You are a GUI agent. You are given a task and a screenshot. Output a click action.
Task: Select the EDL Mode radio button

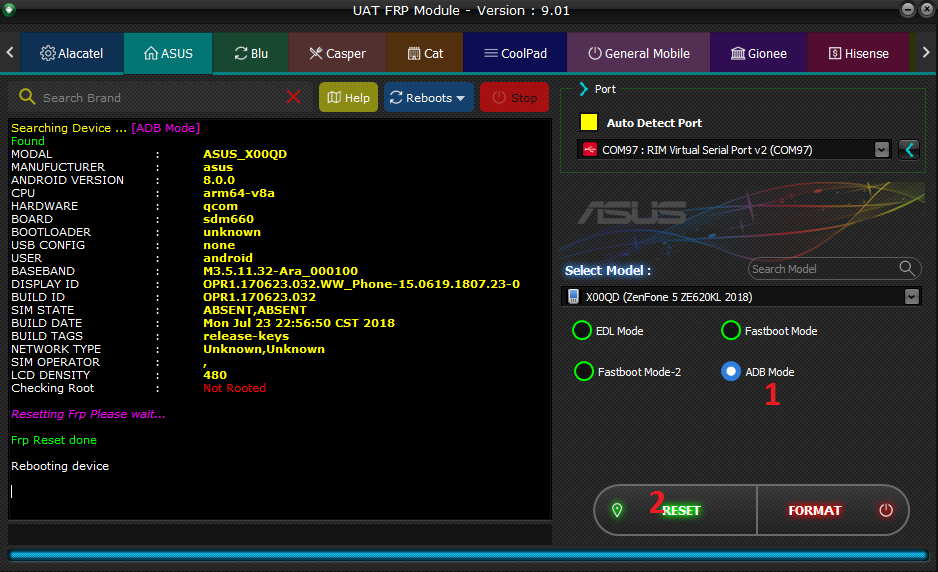point(582,330)
